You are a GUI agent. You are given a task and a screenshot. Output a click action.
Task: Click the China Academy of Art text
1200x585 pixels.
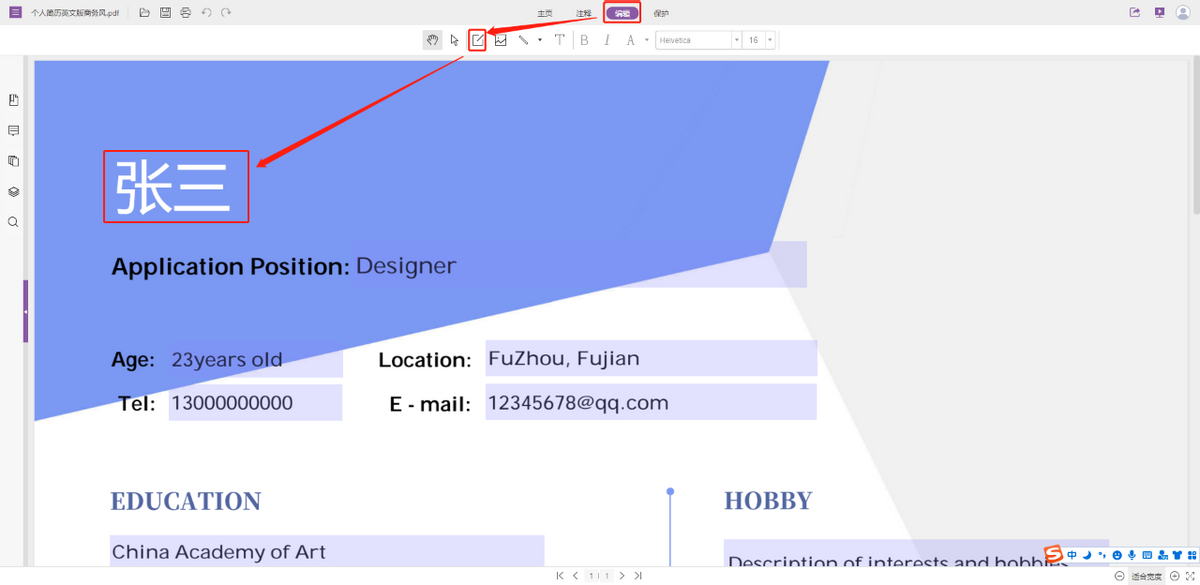click(x=219, y=552)
